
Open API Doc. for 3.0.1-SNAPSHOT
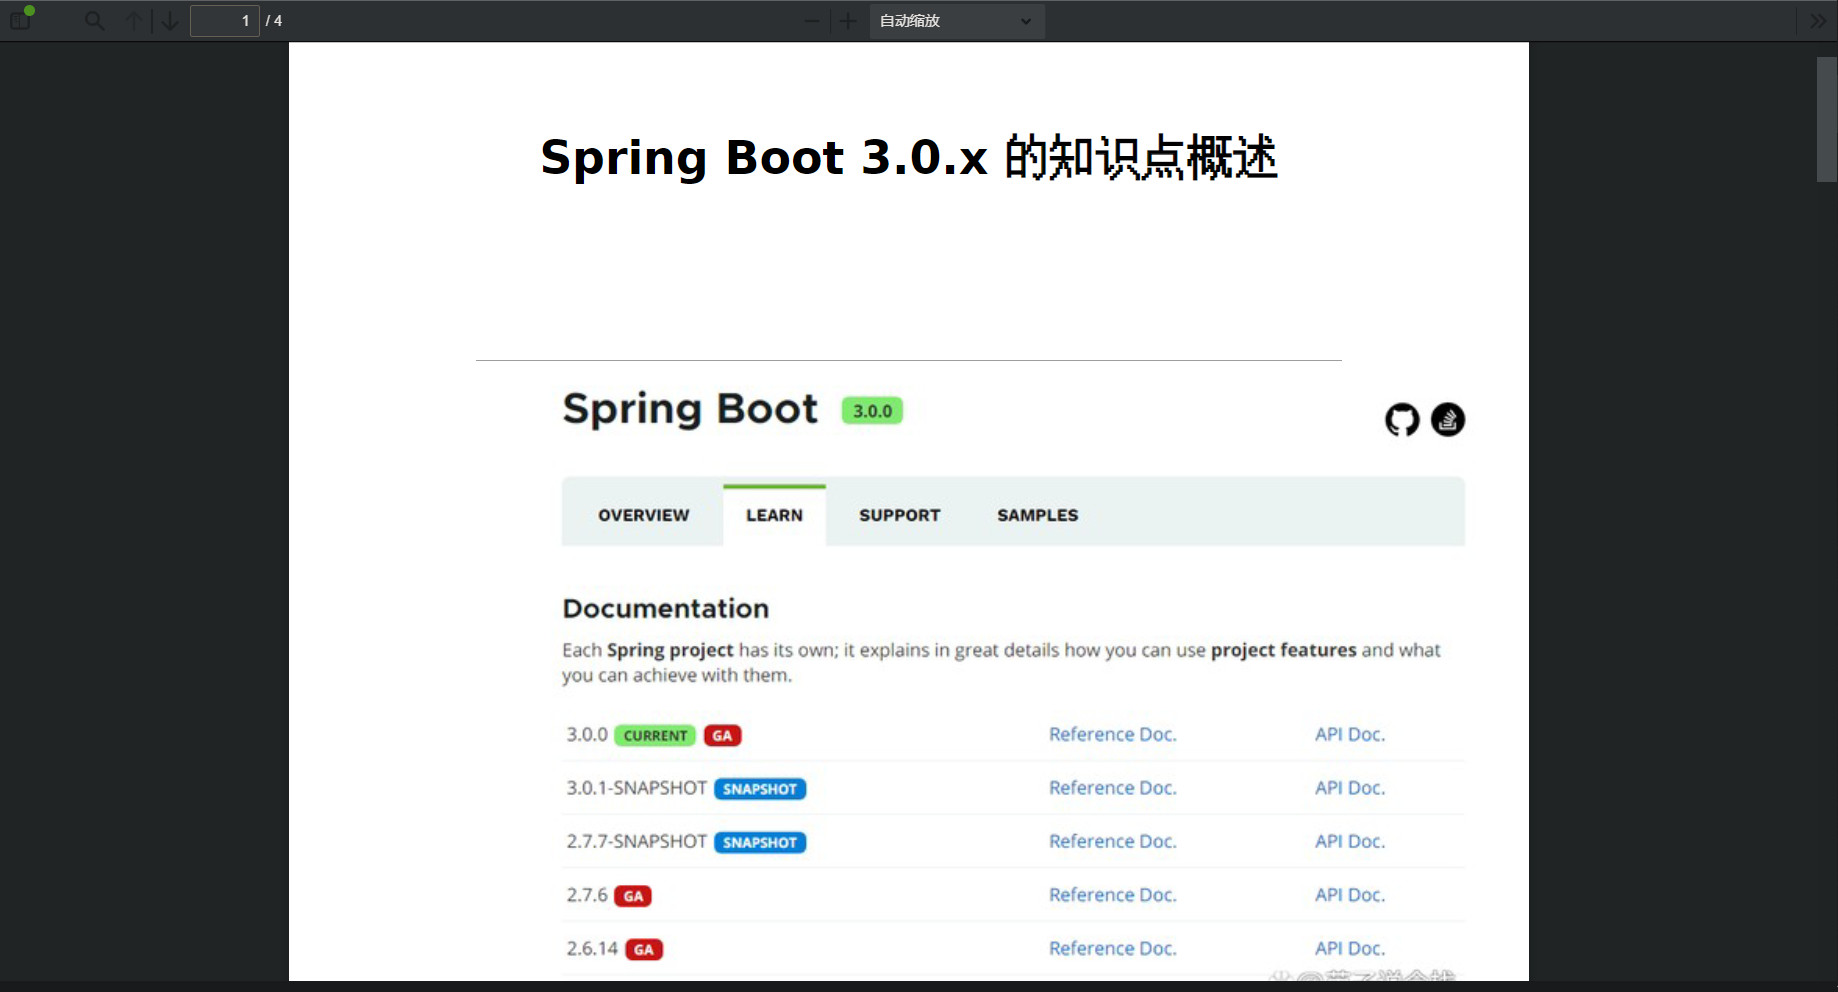click(x=1350, y=788)
